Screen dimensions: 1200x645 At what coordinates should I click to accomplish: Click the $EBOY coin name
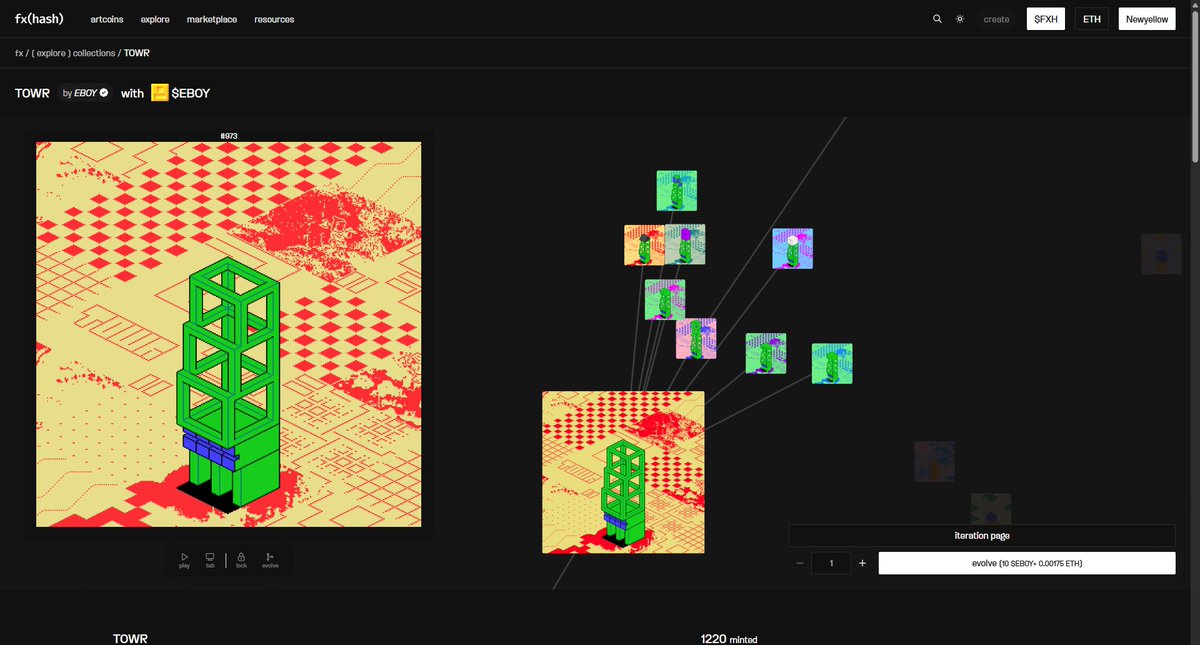coord(192,93)
